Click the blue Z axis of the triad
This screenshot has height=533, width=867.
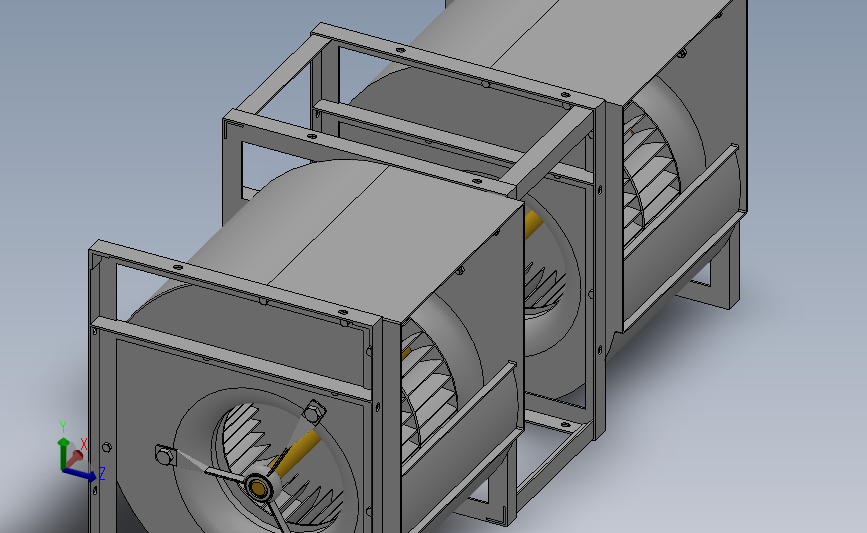[79, 475]
